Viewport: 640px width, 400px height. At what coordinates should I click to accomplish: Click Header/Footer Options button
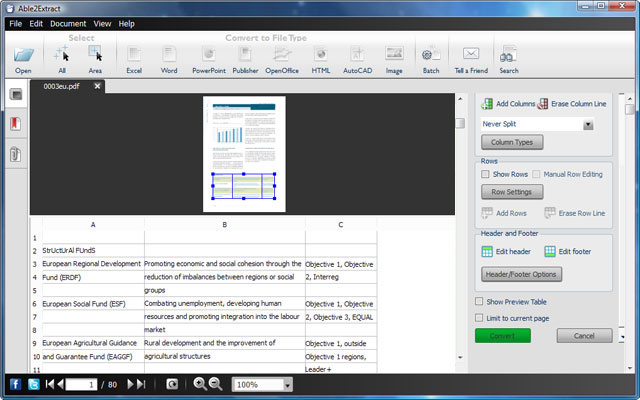(521, 274)
